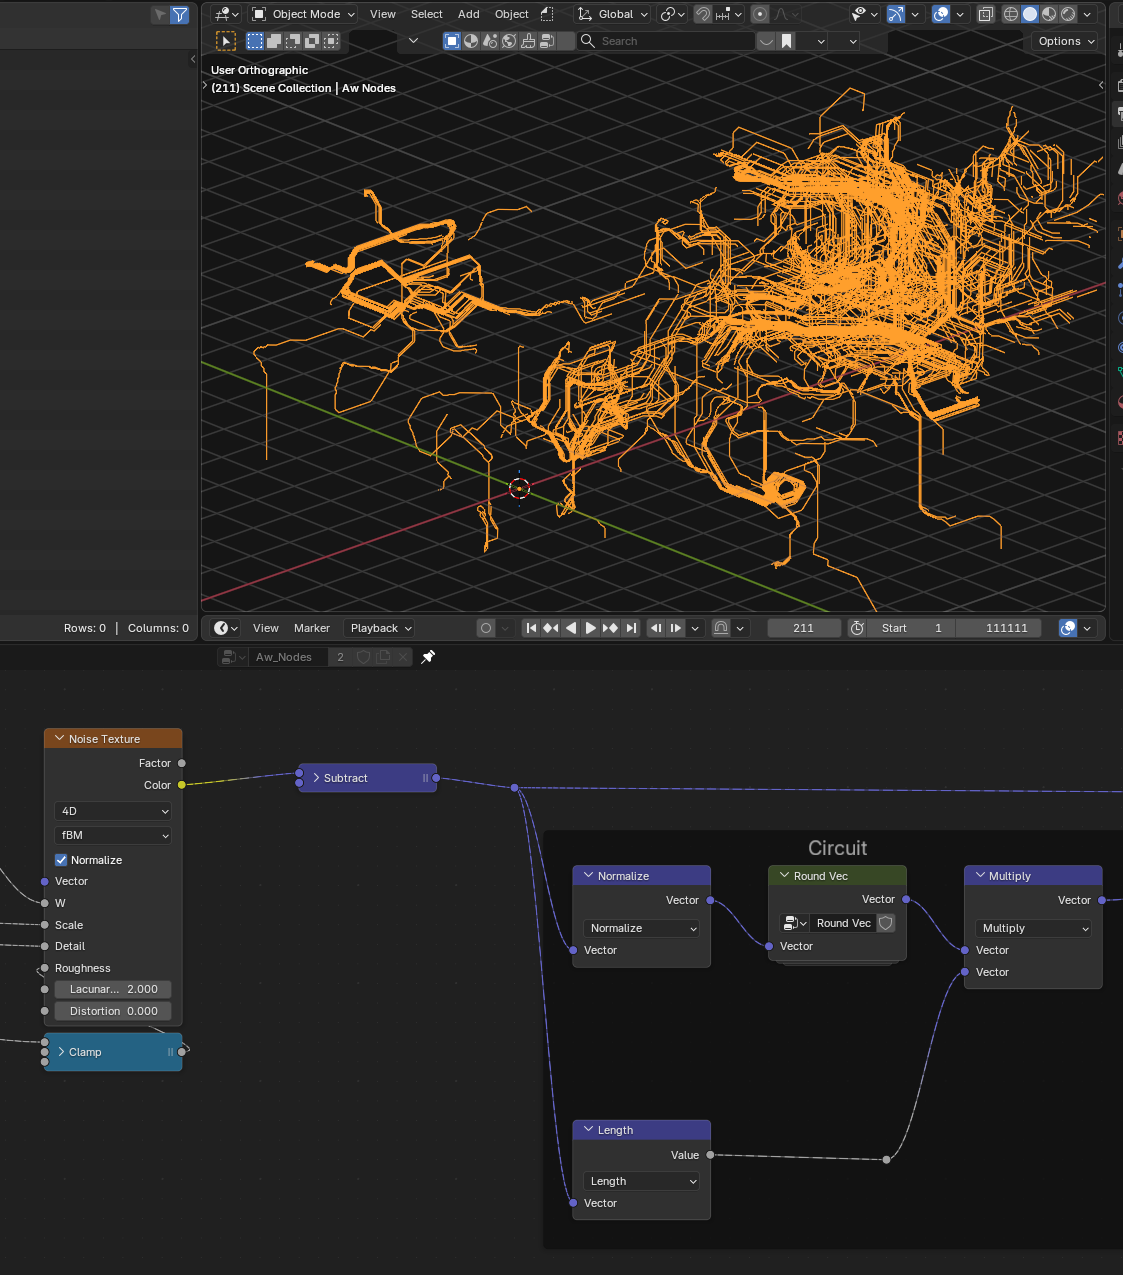Switch to solid viewport shading

click(1030, 14)
